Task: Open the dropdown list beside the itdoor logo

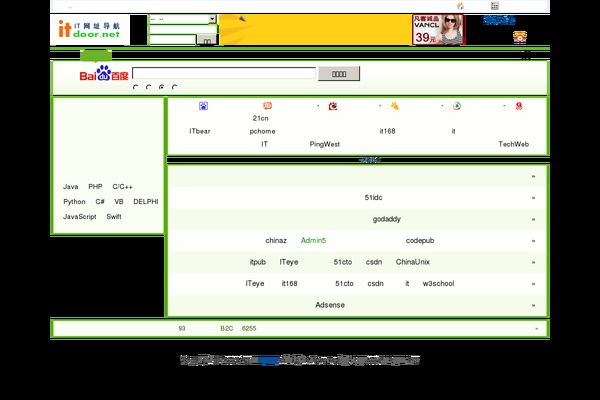Action: [x=183, y=19]
